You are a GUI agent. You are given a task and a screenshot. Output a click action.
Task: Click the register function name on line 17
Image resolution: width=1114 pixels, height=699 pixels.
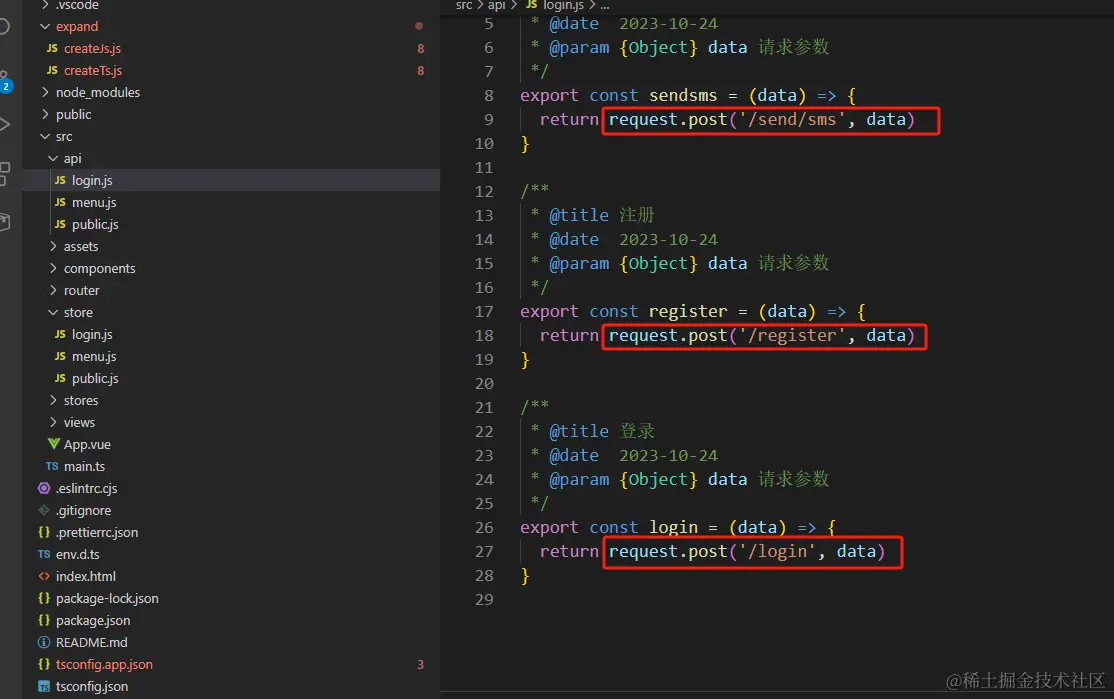(x=688, y=312)
